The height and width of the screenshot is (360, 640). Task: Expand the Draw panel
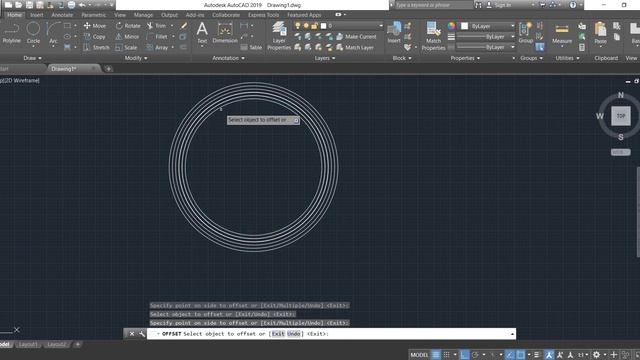[x=32, y=58]
